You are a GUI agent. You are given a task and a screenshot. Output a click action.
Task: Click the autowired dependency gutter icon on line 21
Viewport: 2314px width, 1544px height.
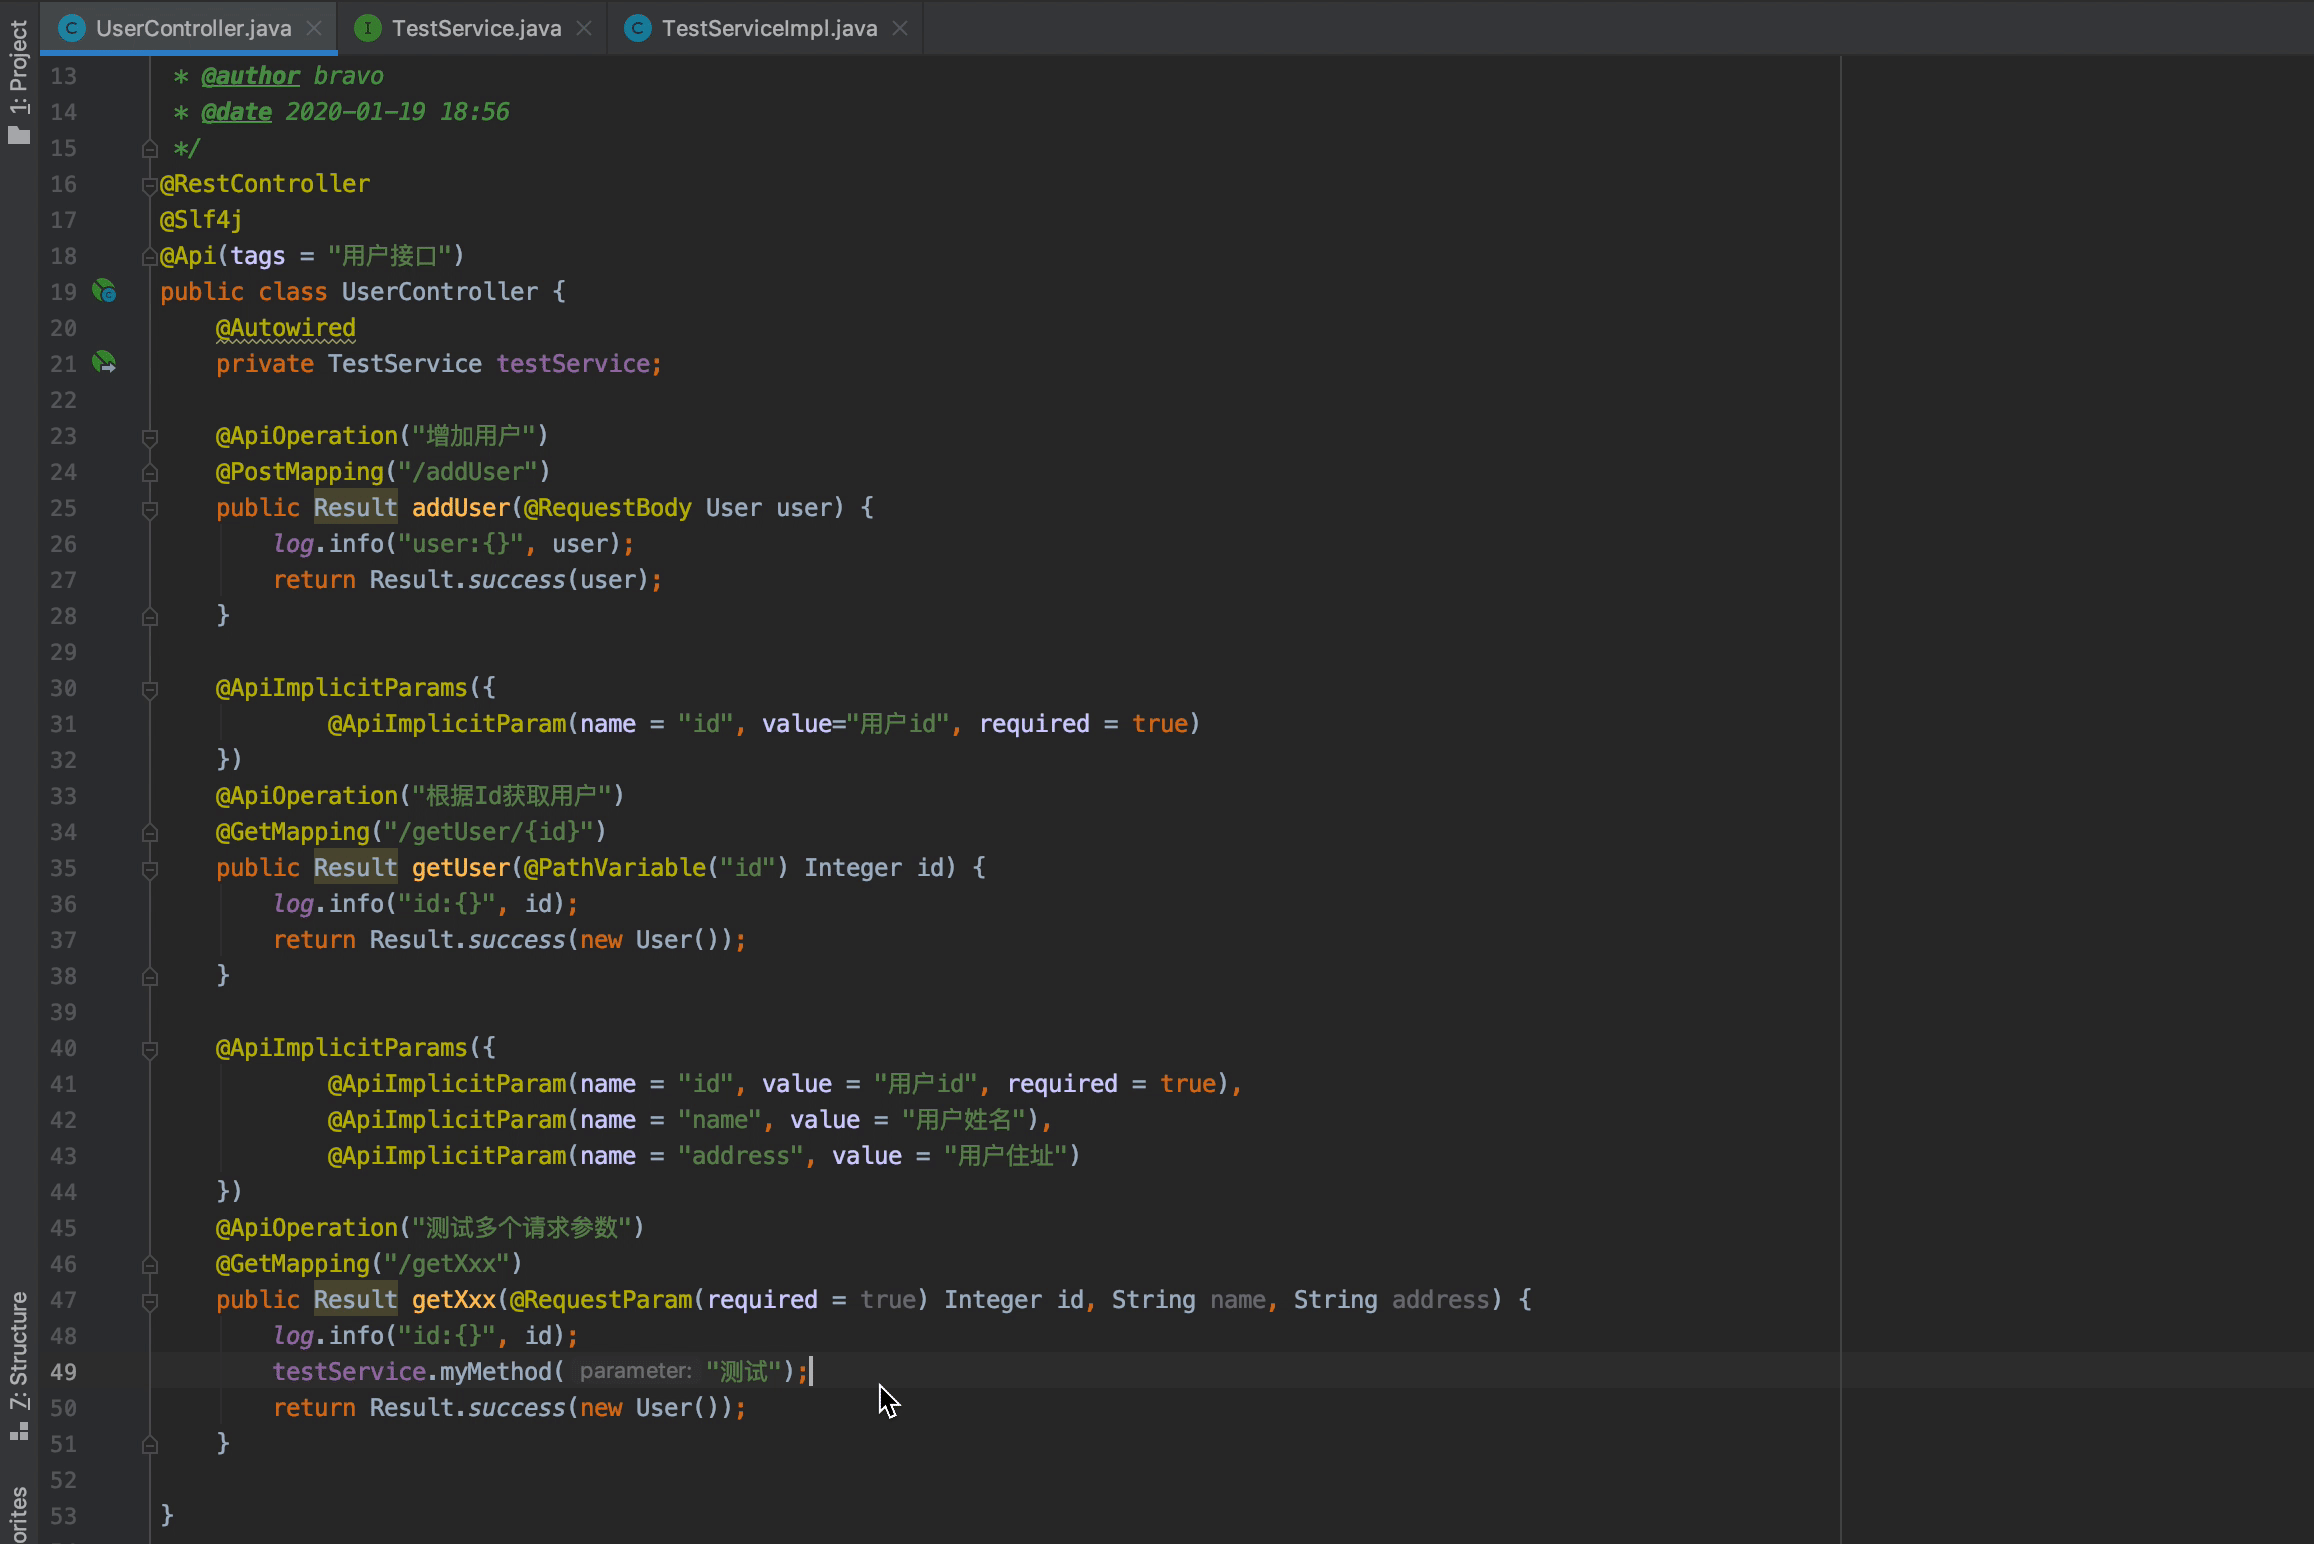click(104, 363)
